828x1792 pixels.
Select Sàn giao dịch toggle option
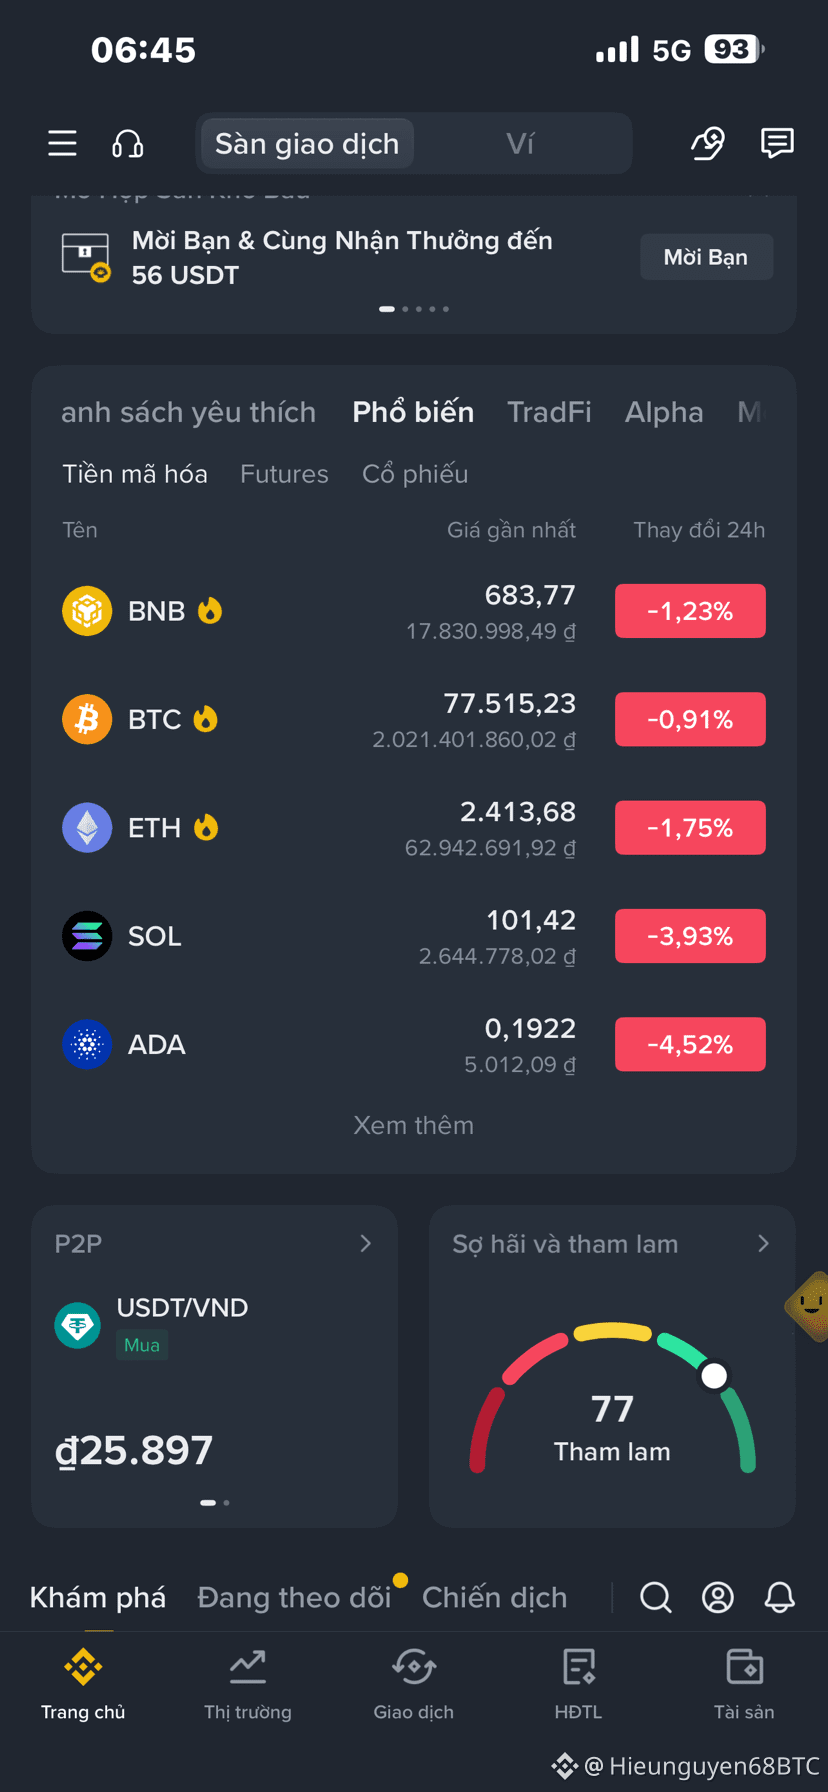pyautogui.click(x=307, y=144)
